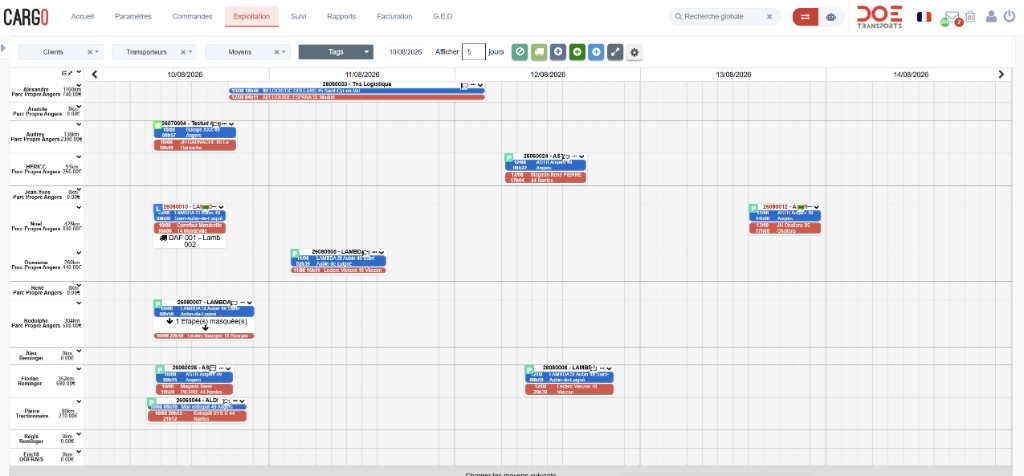Expand the left side panel arrow

click(x=3, y=48)
